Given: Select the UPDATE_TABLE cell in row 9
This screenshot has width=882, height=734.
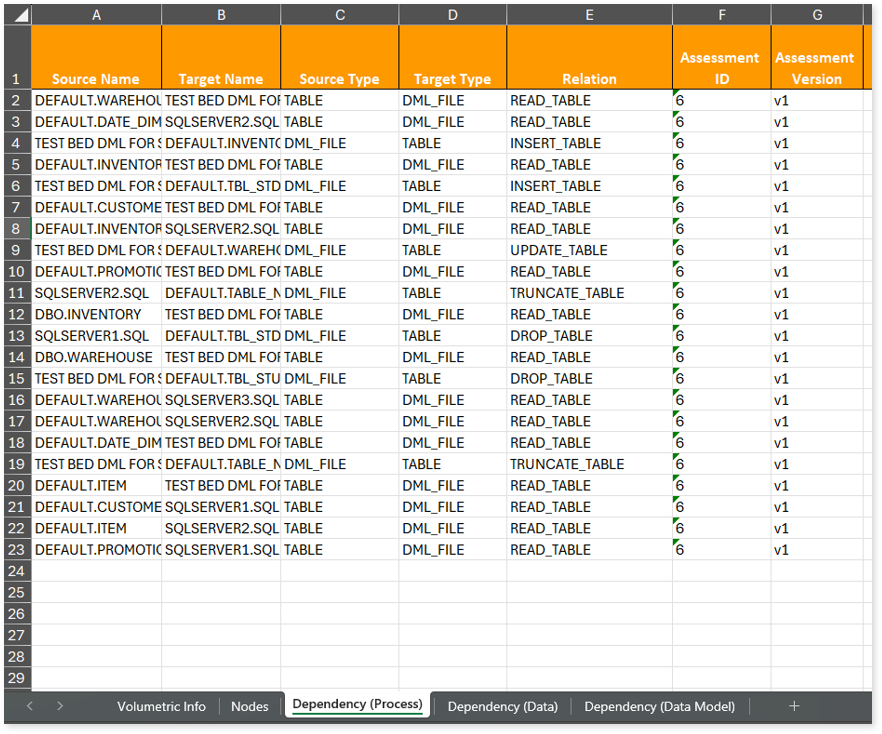Looking at the screenshot, I should 559,250.
